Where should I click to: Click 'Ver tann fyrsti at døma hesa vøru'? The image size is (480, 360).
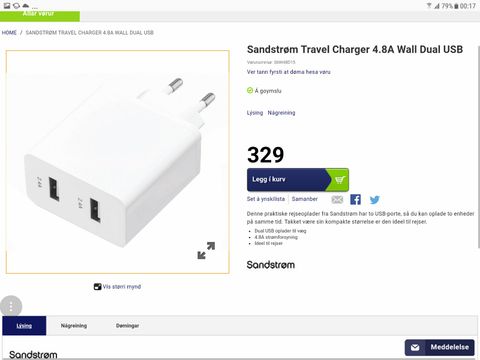click(x=289, y=72)
